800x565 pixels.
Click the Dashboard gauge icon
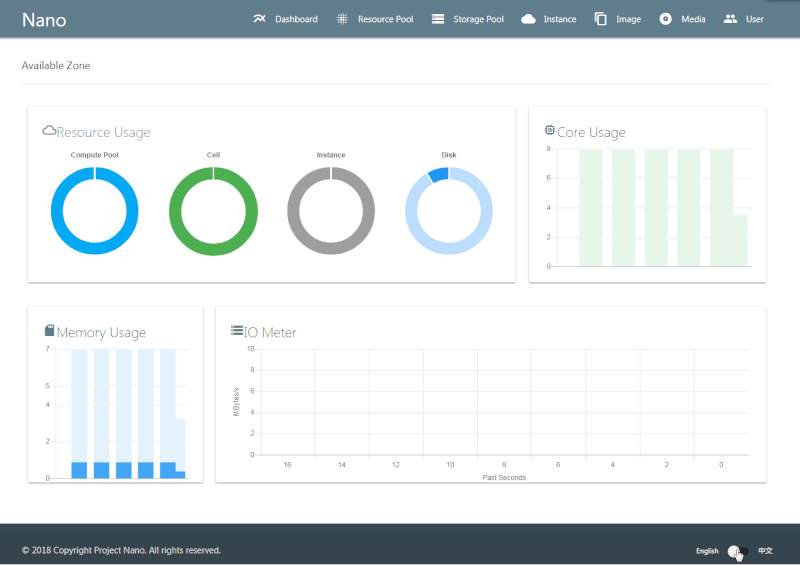click(259, 19)
